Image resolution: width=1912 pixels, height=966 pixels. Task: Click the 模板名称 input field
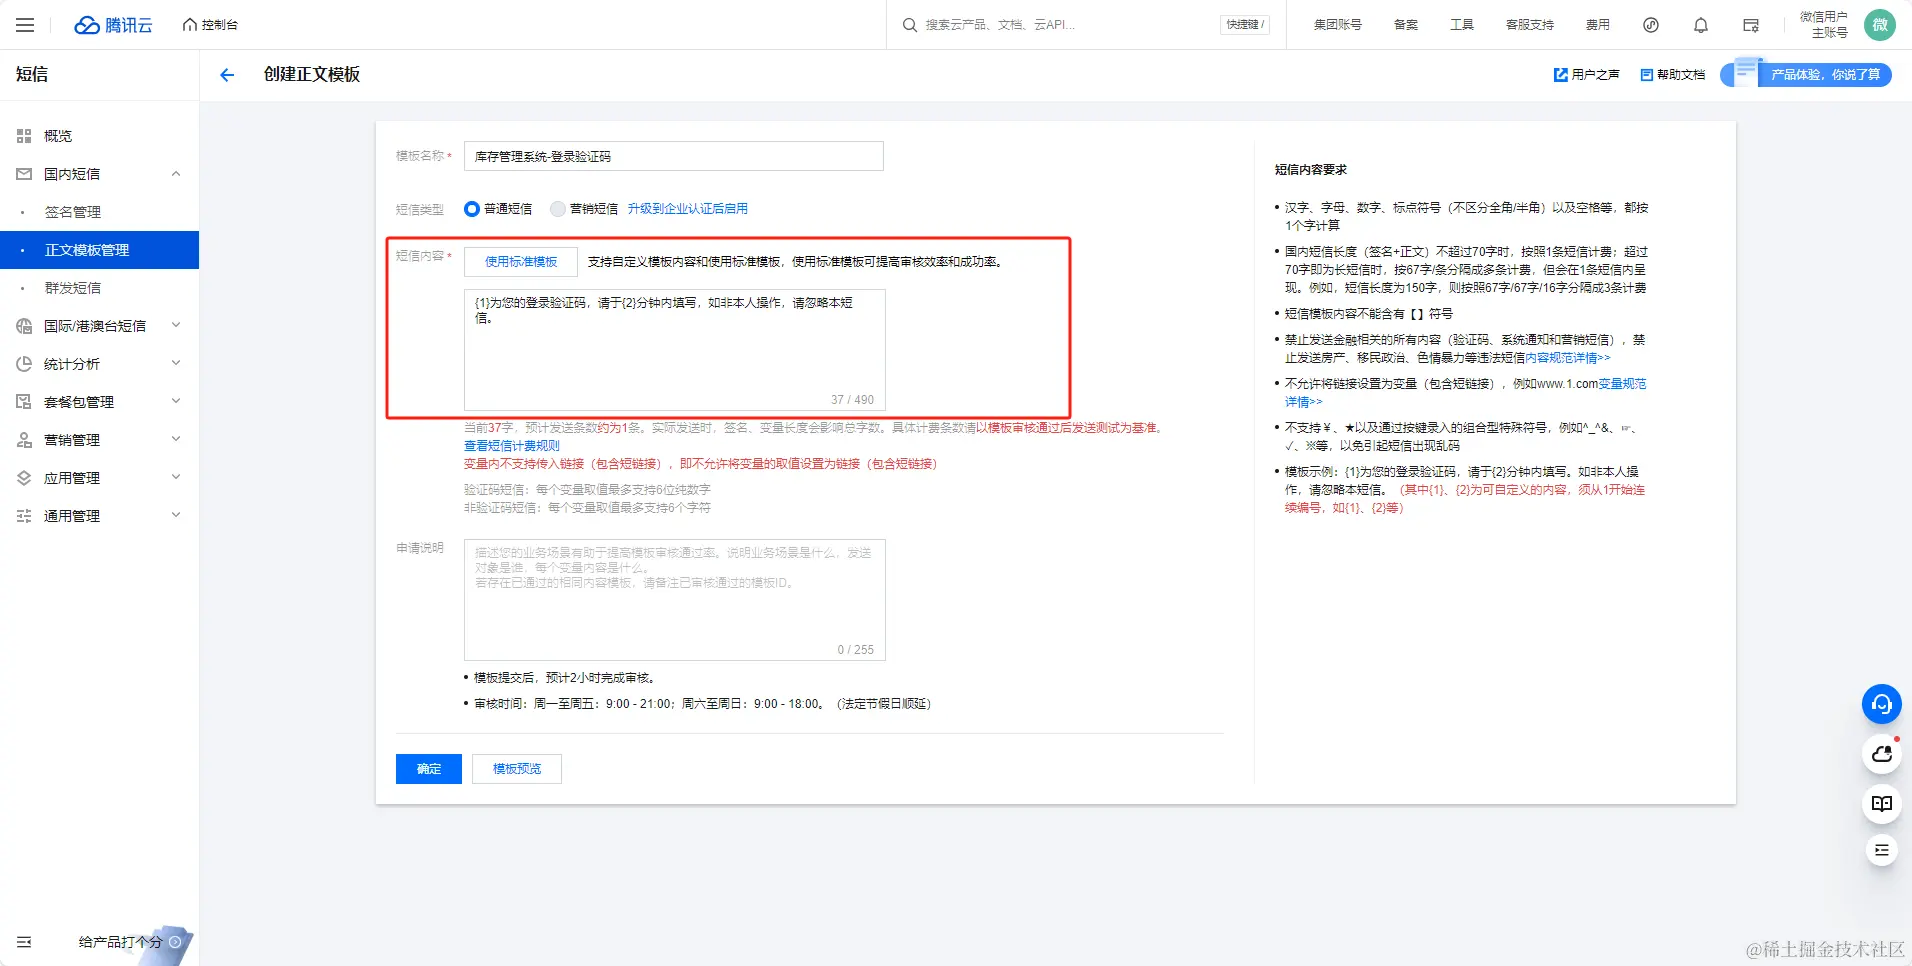pos(674,156)
